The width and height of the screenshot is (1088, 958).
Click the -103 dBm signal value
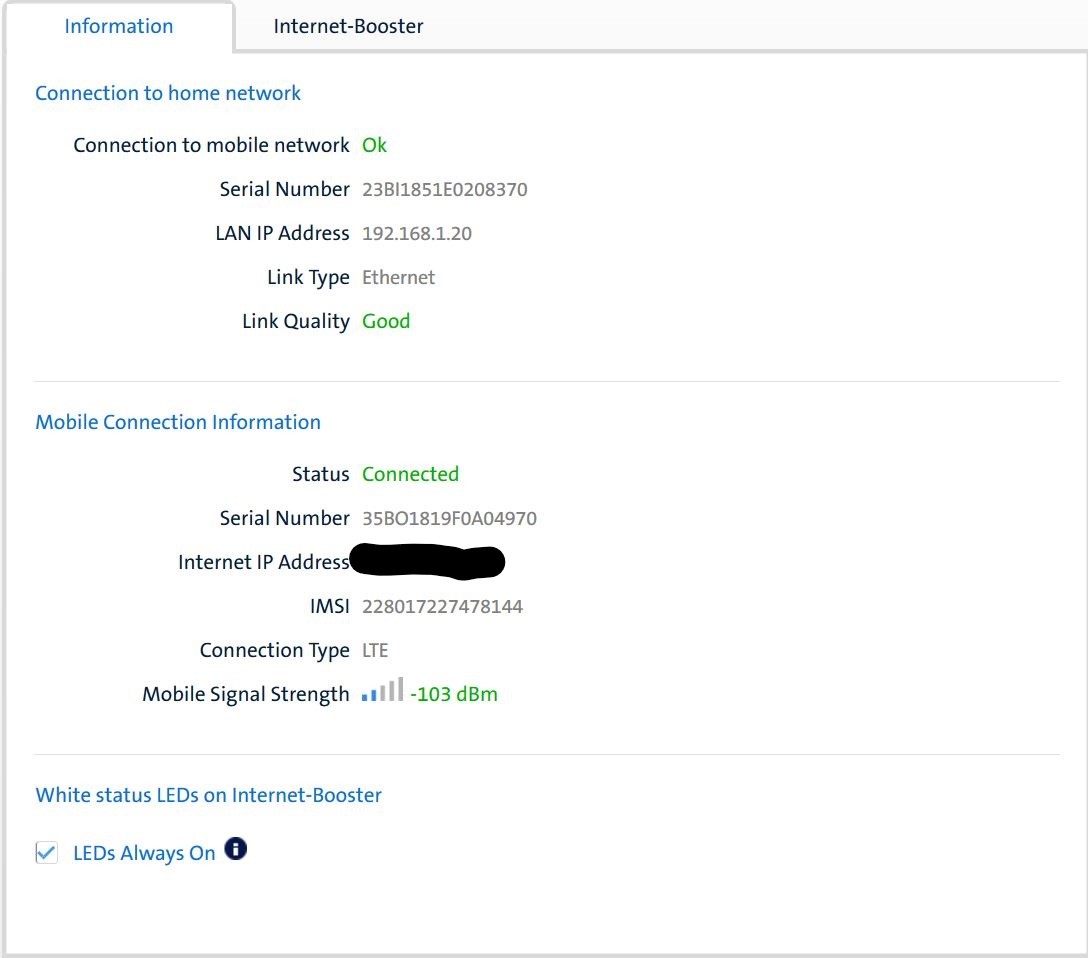point(453,694)
